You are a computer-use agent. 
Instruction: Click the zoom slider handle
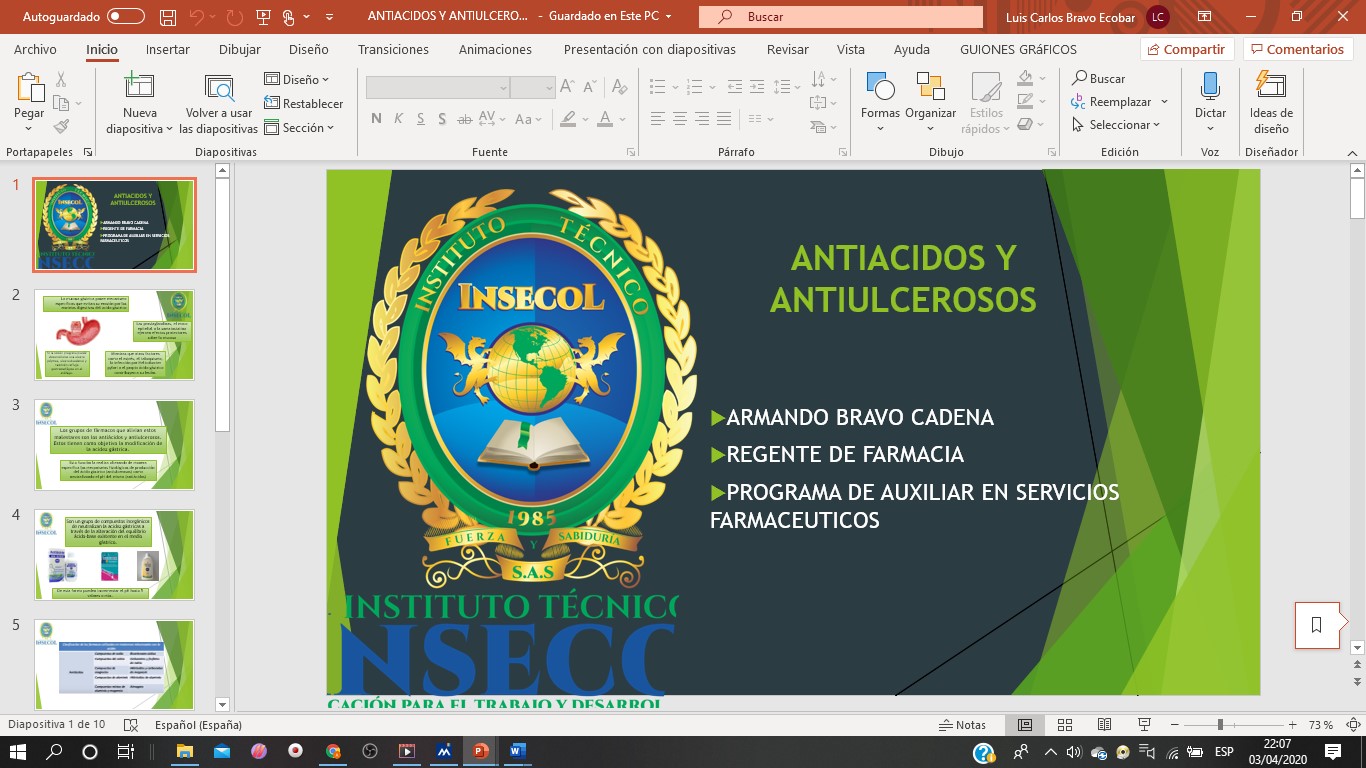1220,725
